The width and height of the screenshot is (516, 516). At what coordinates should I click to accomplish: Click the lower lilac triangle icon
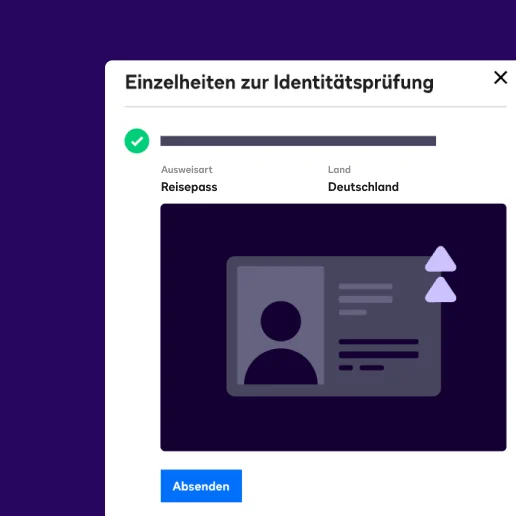coord(441,289)
